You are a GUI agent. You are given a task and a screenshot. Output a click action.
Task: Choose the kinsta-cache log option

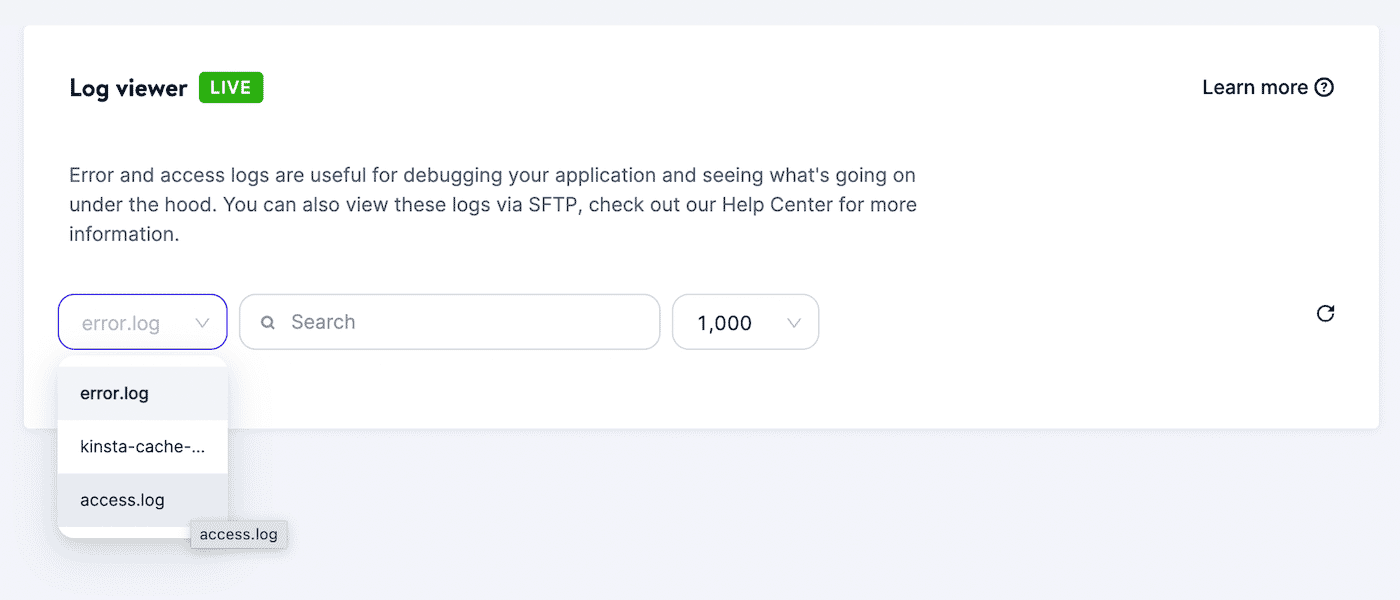[x=143, y=447]
